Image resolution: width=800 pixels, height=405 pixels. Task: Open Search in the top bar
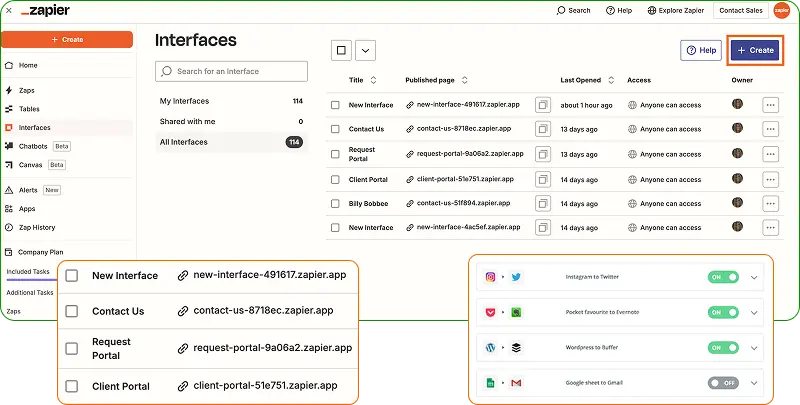(573, 10)
